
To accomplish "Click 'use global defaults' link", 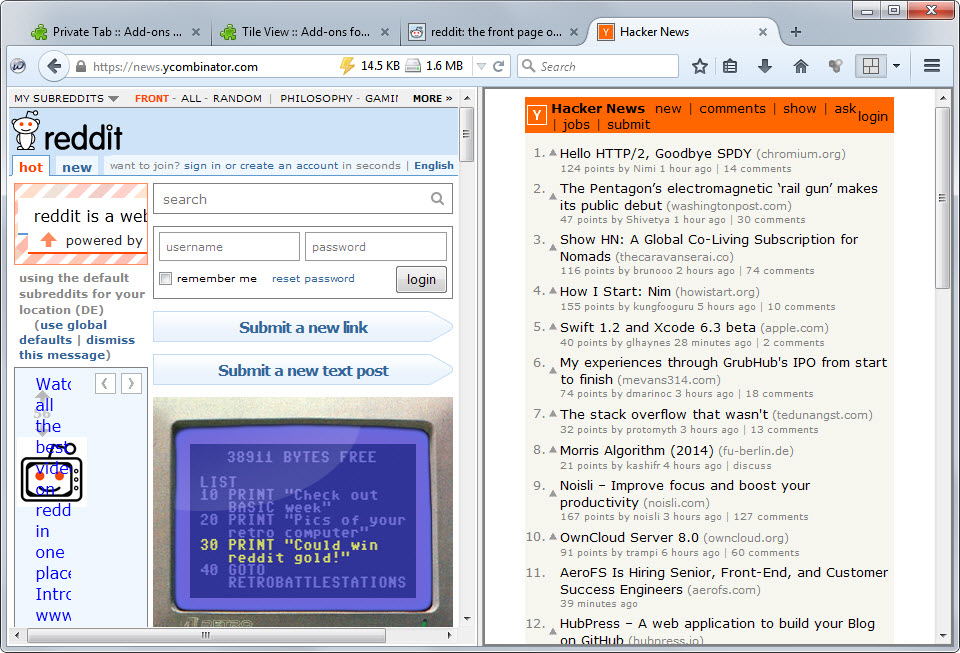I will (63, 332).
